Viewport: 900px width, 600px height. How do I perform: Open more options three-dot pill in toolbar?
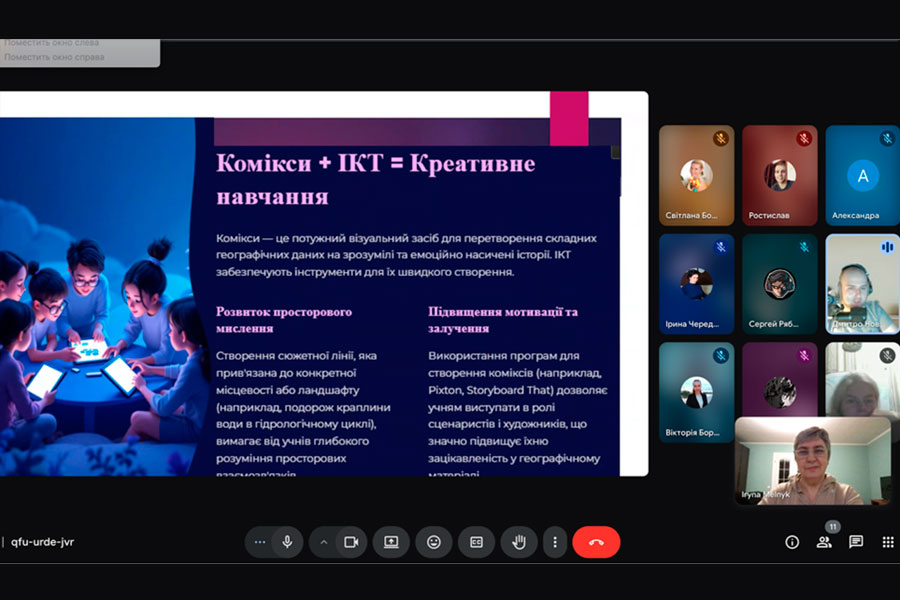coord(259,542)
